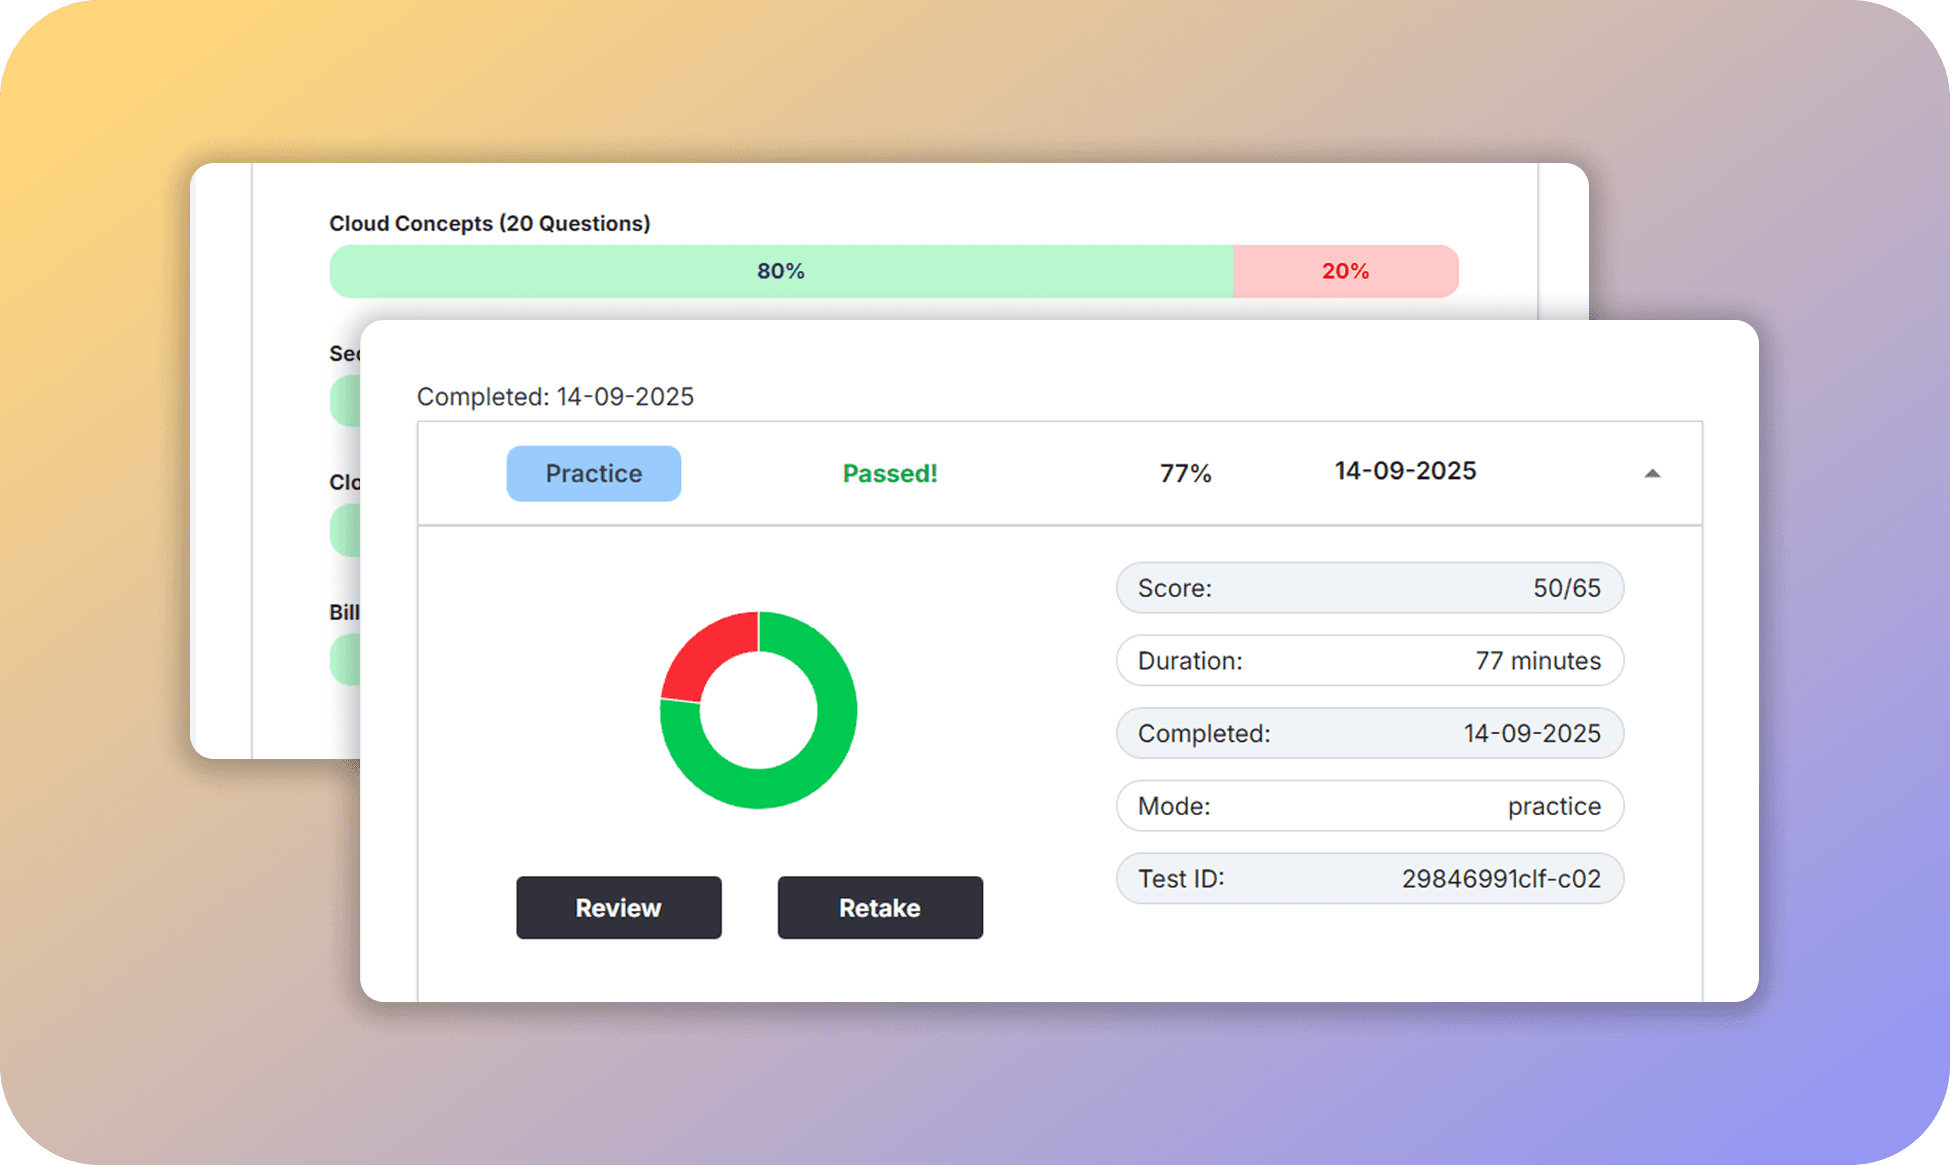Select the Duration 77 minutes field
Image resolution: width=1950 pixels, height=1165 pixels.
click(x=1369, y=660)
